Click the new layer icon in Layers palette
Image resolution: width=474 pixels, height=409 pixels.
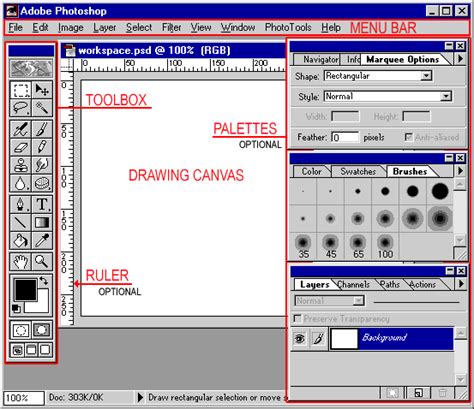pyautogui.click(x=418, y=393)
